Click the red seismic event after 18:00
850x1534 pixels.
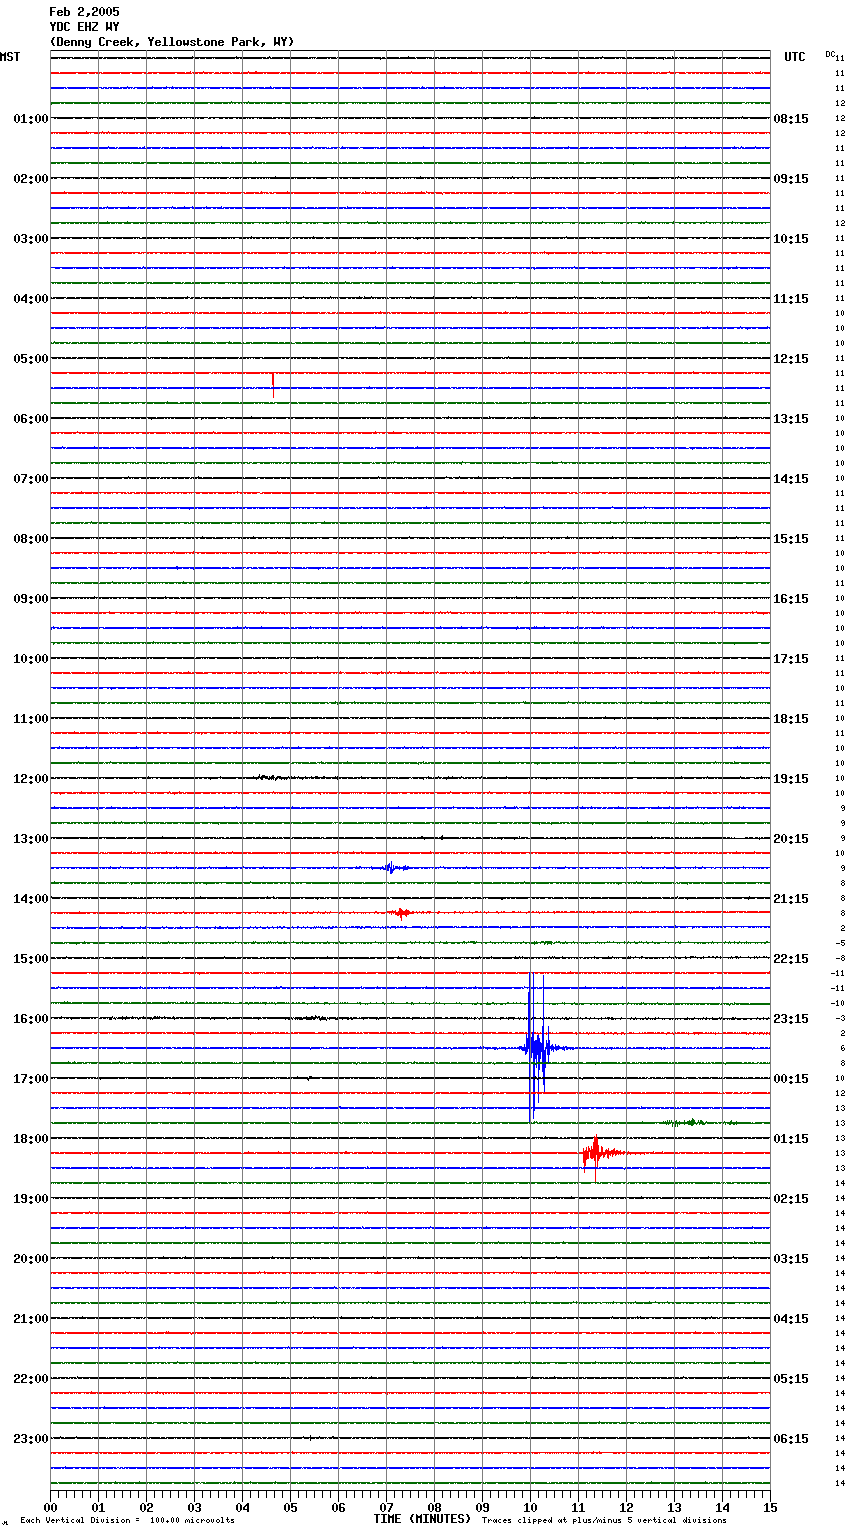point(597,1154)
